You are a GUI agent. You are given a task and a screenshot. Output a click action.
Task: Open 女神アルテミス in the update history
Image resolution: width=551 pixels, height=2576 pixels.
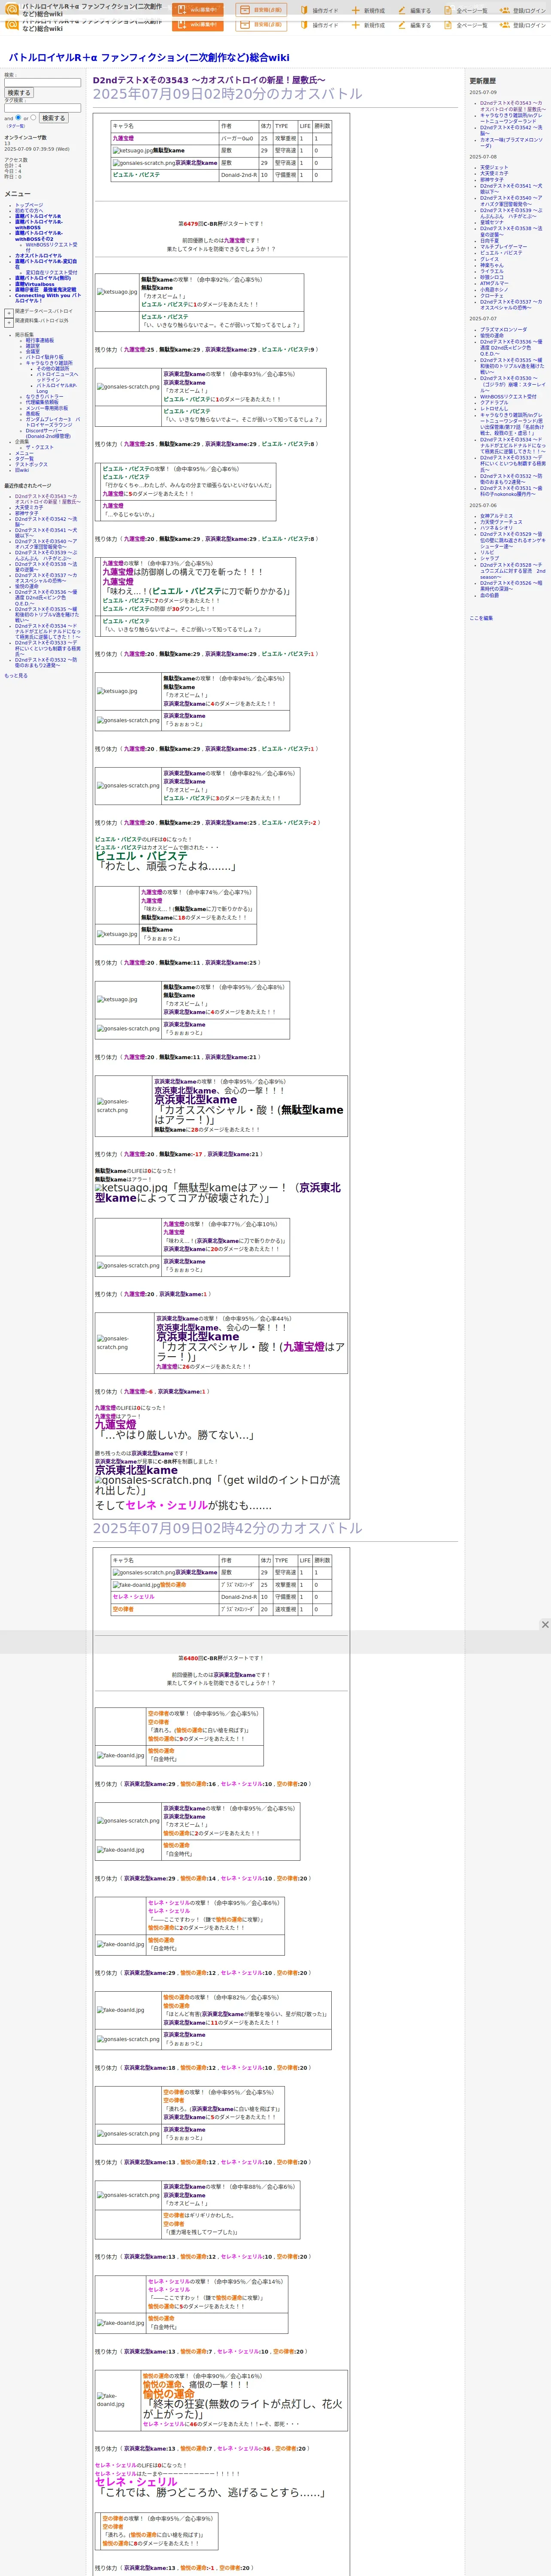(x=496, y=516)
